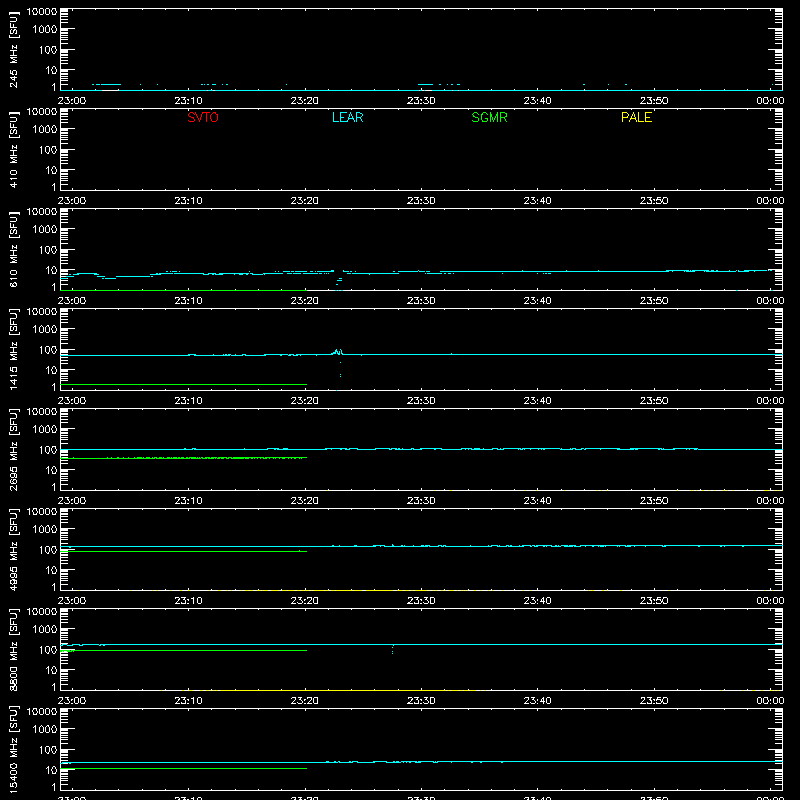The image size is (800, 800).
Task: Click the cyan dotted drop in 8800 MHz panel
Action: [x=392, y=649]
